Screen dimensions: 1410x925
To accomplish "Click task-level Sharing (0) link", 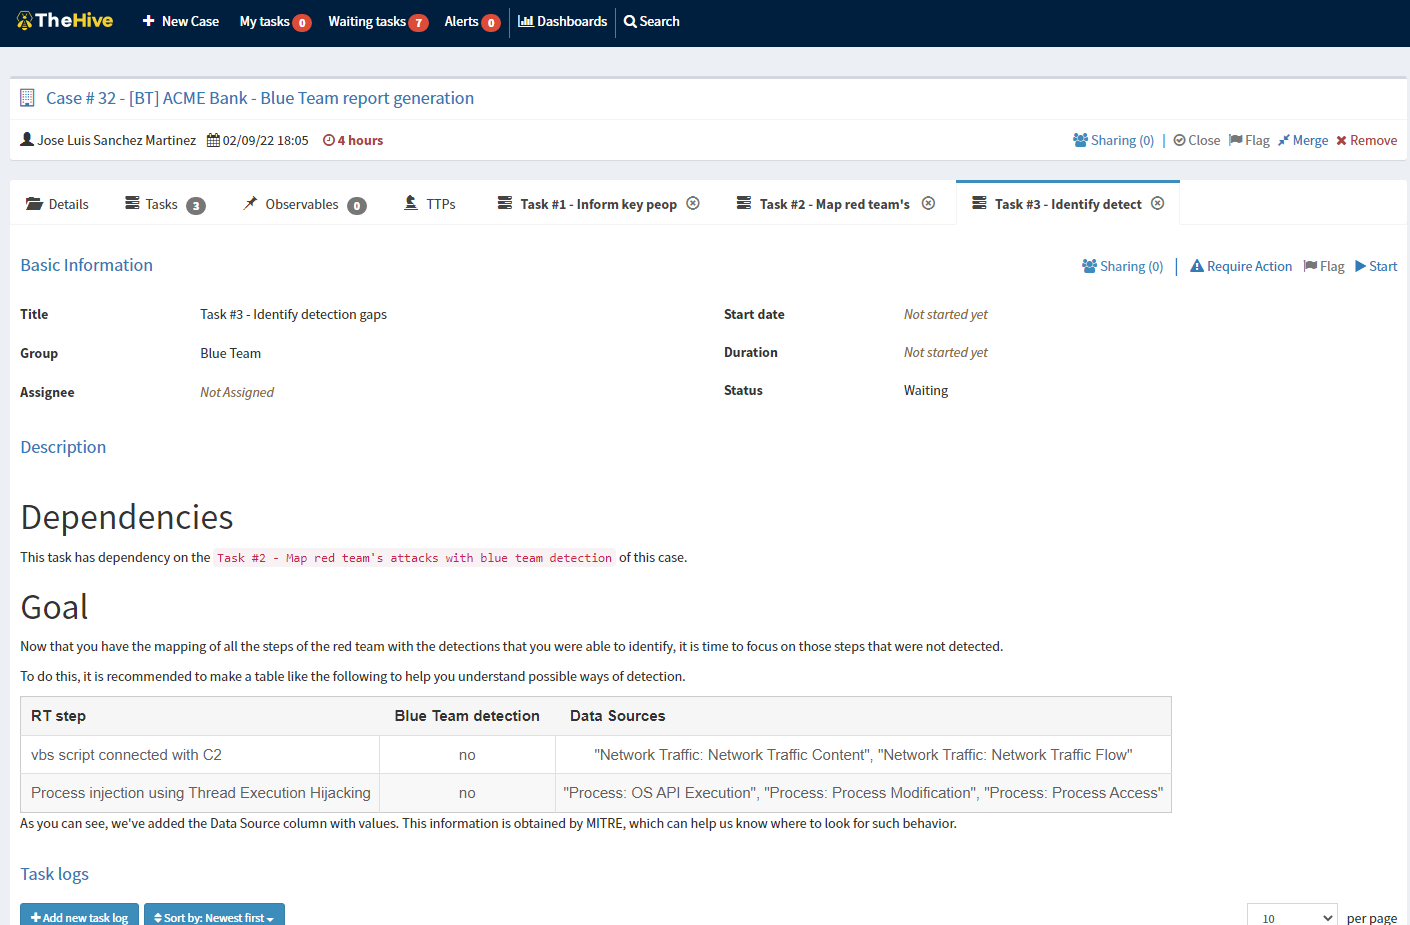I will [x=1122, y=266].
